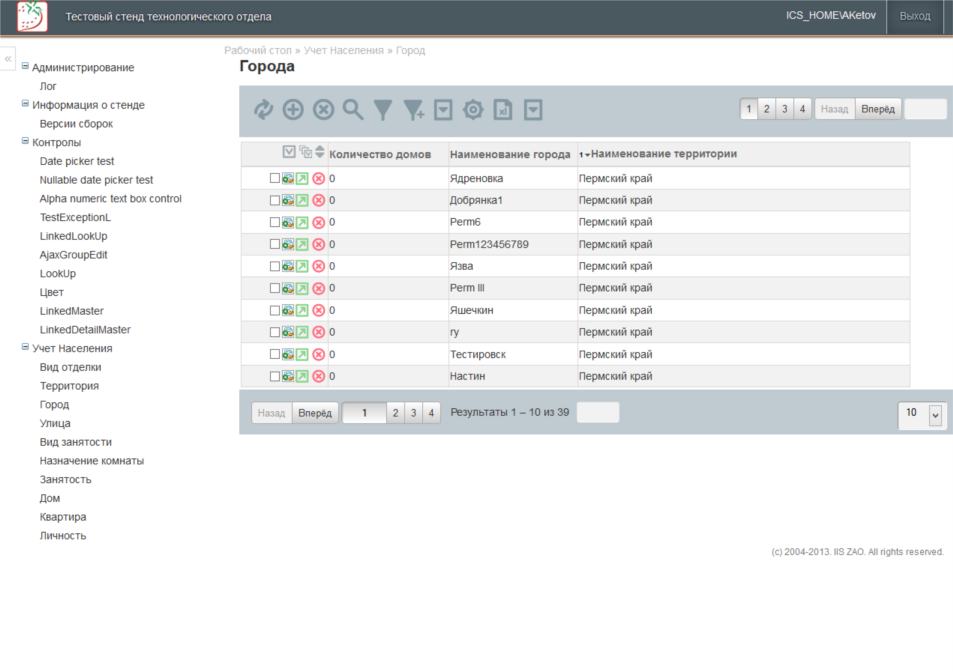Click the toolbar delete selected icon

coord(323,110)
